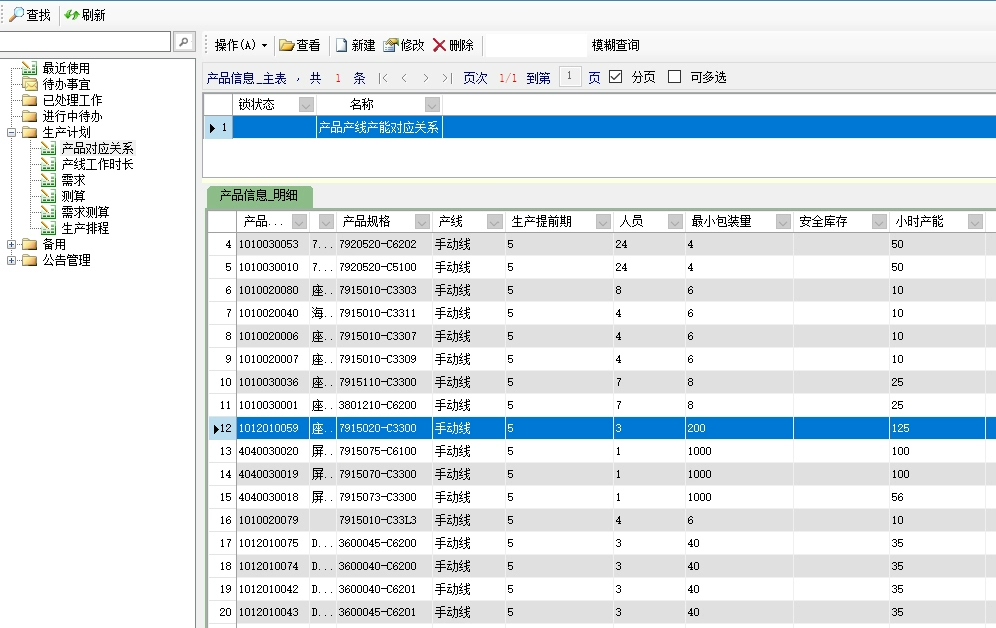Click the 查找 magnifier toolbar button
Viewport: 996px width, 628px height.
(x=30, y=15)
